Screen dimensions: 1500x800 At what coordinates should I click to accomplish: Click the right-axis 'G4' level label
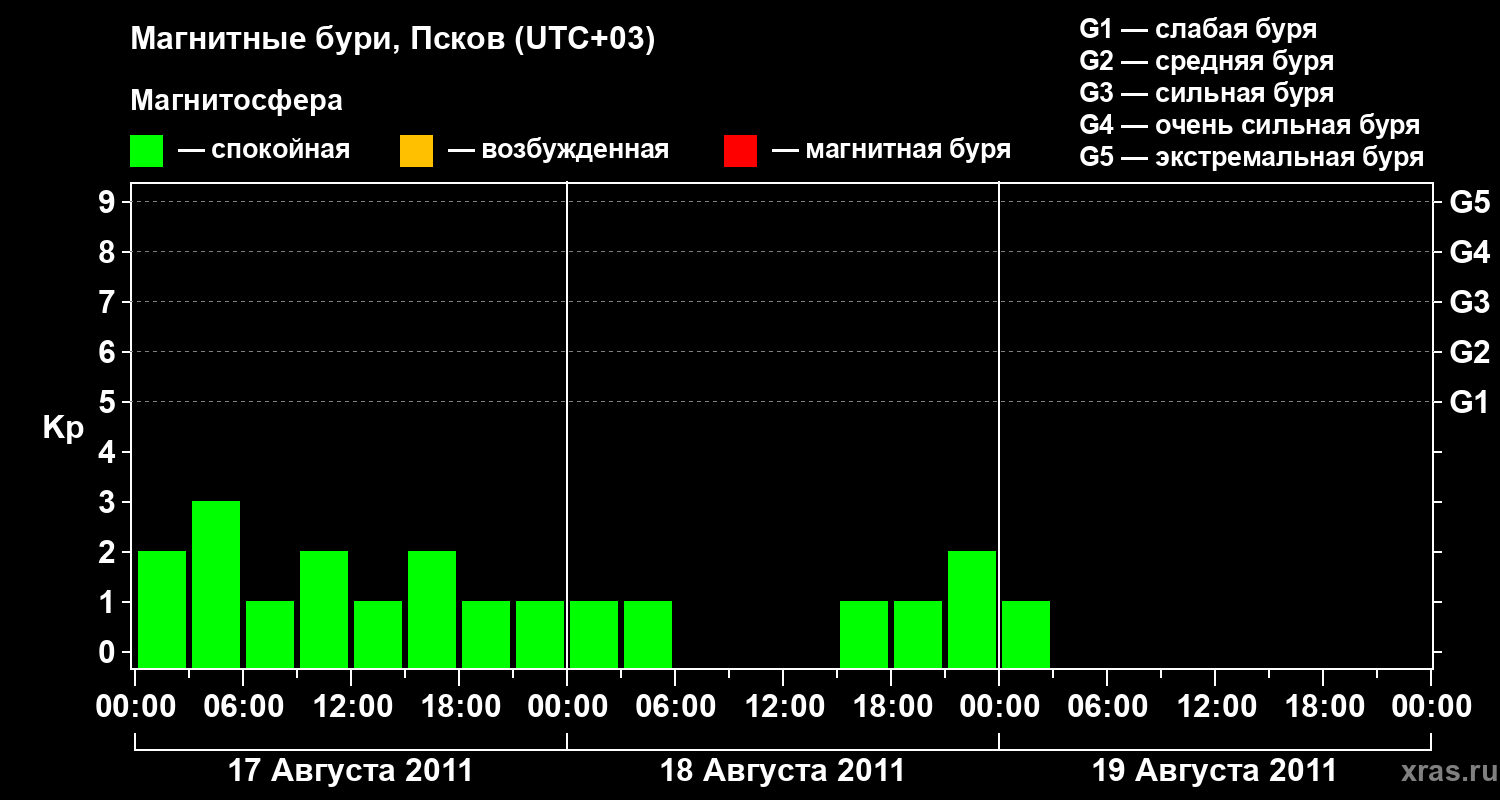[x=1469, y=252]
